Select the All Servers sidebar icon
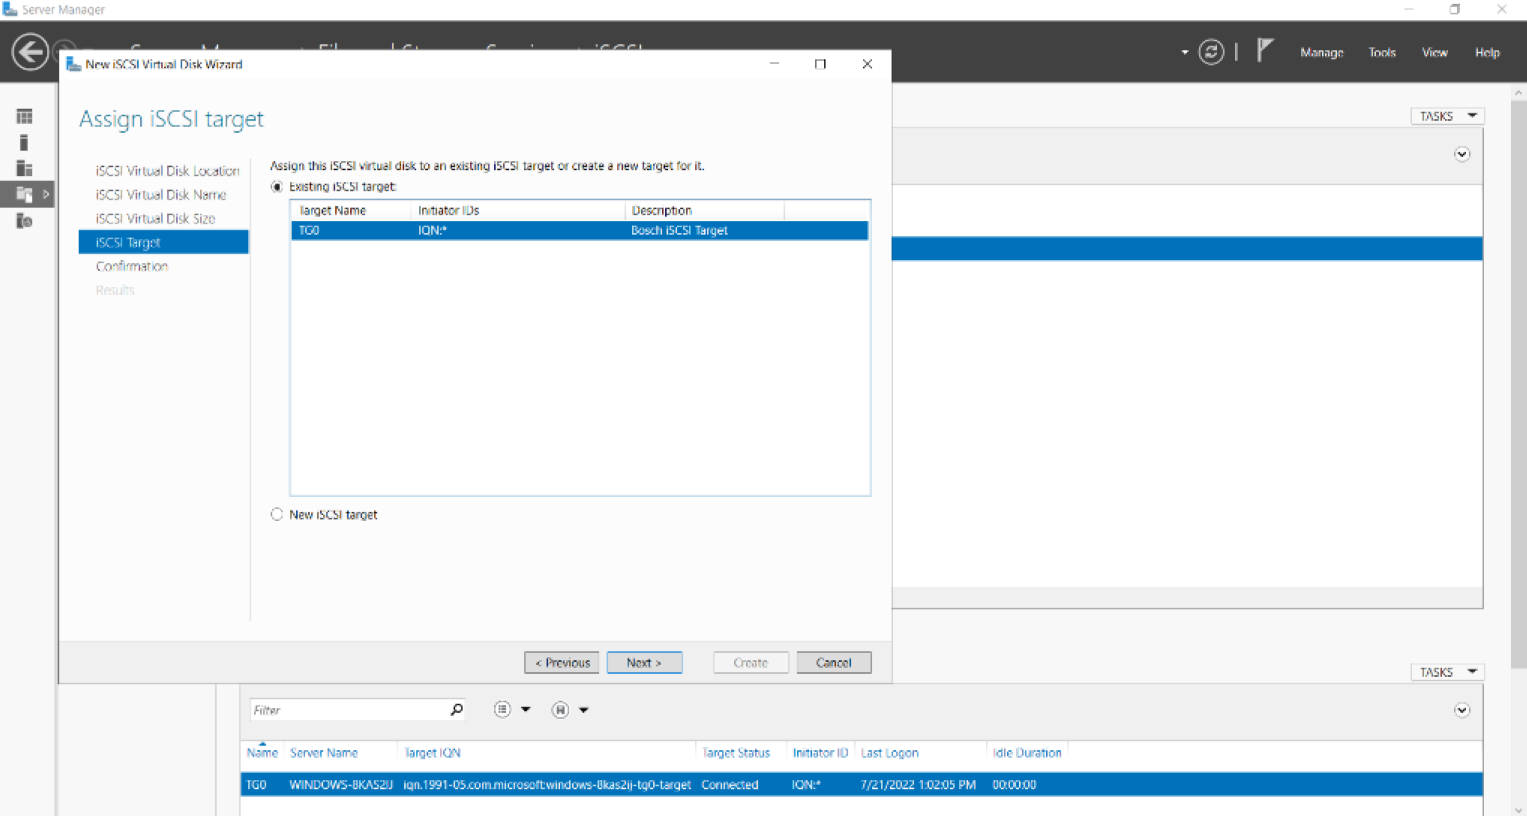The height and width of the screenshot is (816, 1527). (24, 168)
